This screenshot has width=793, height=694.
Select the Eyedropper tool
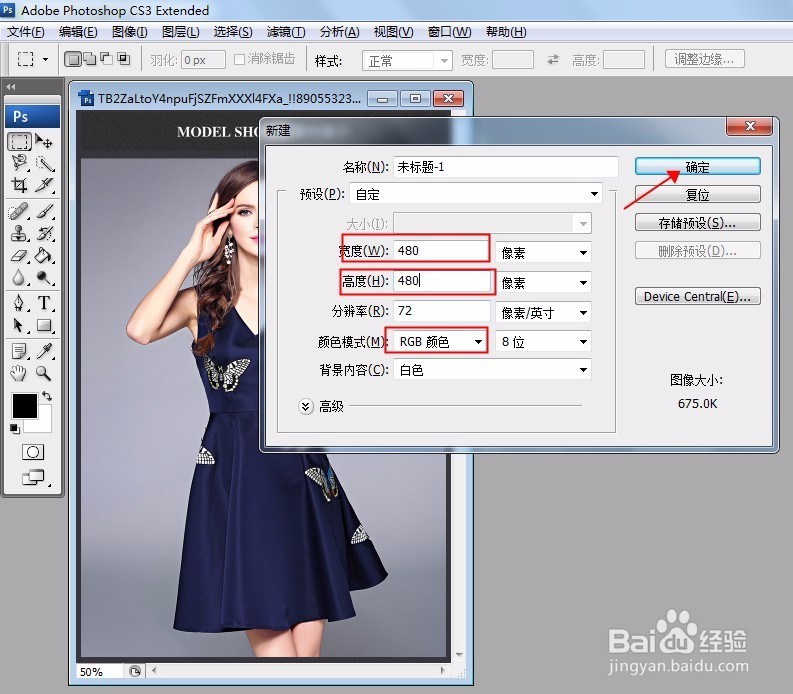click(x=44, y=351)
